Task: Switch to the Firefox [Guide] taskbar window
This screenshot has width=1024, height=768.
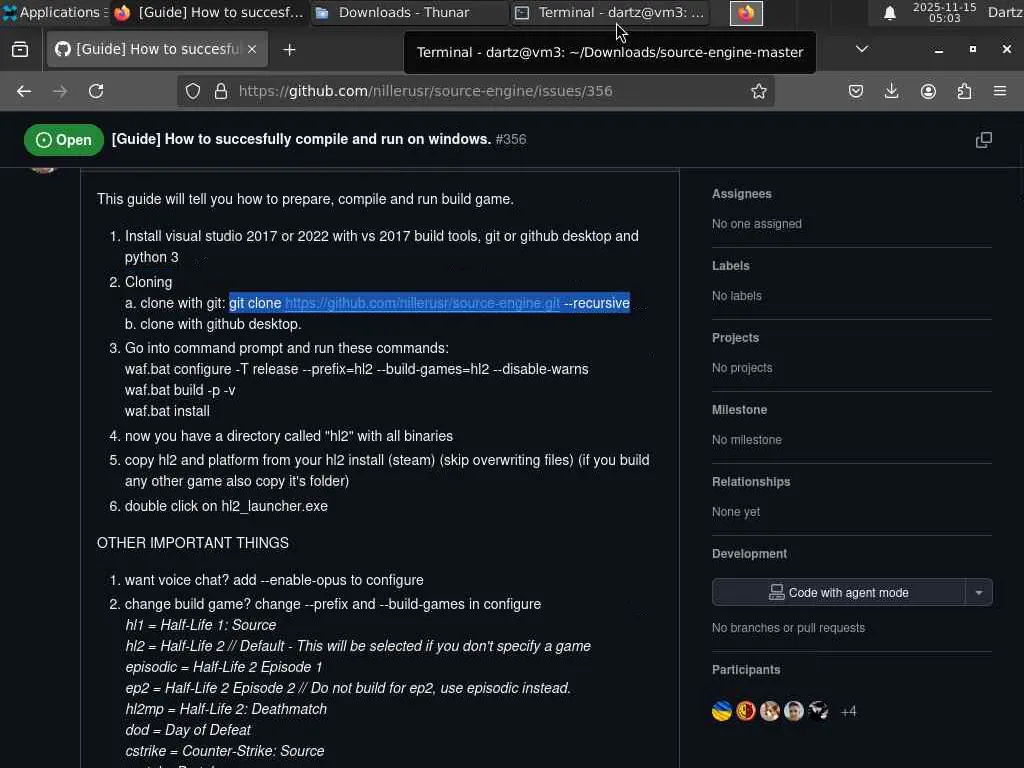Action: coord(209,12)
